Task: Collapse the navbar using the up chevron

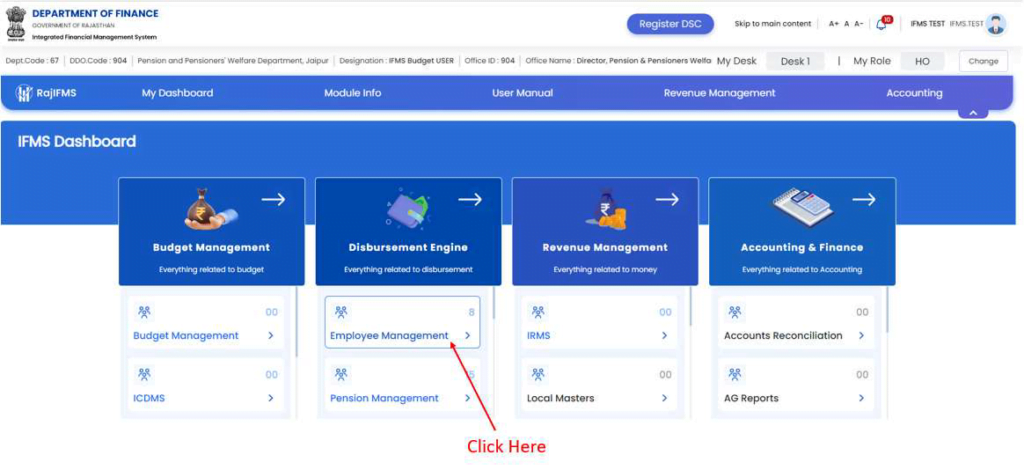Action: [x=973, y=113]
